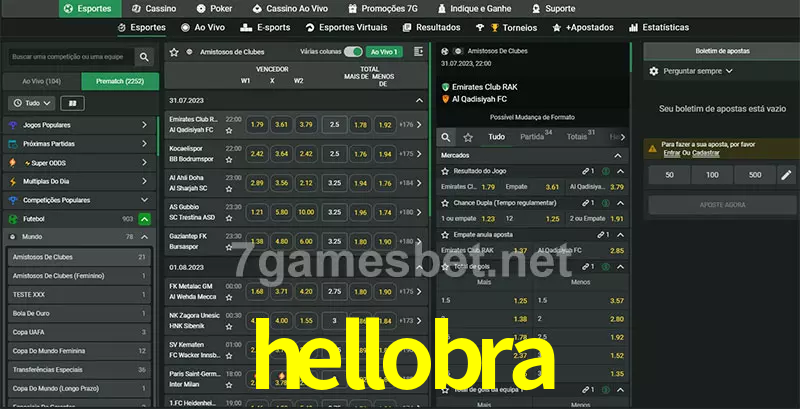Click the soccer ball icon in match header
The image size is (800, 409).
(445, 52)
